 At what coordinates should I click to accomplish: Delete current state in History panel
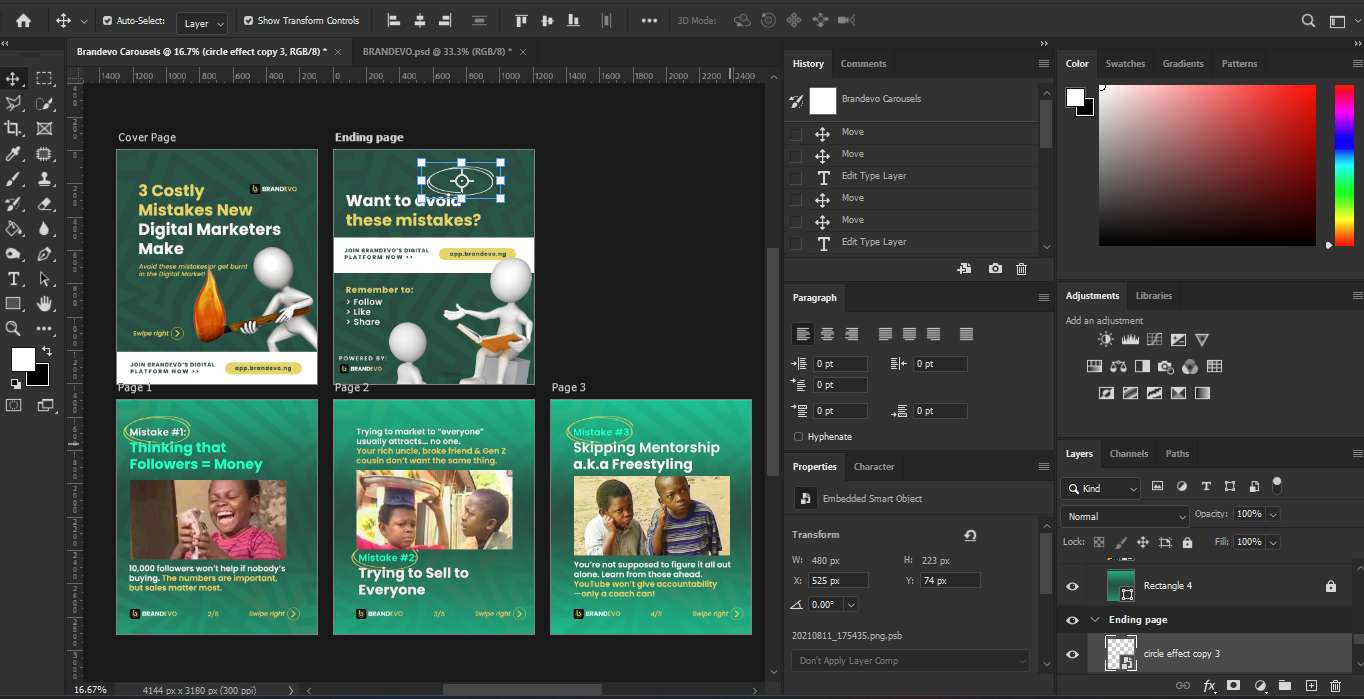(1021, 269)
